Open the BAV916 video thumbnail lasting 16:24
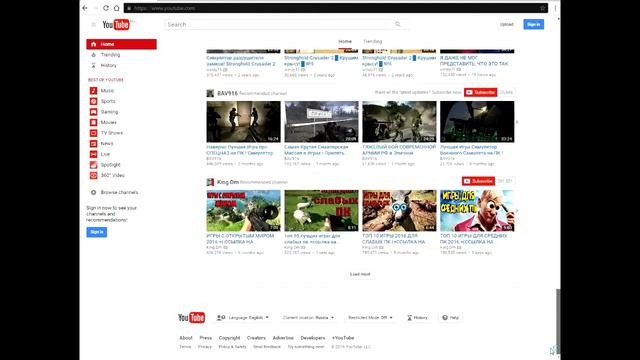 tap(243, 122)
